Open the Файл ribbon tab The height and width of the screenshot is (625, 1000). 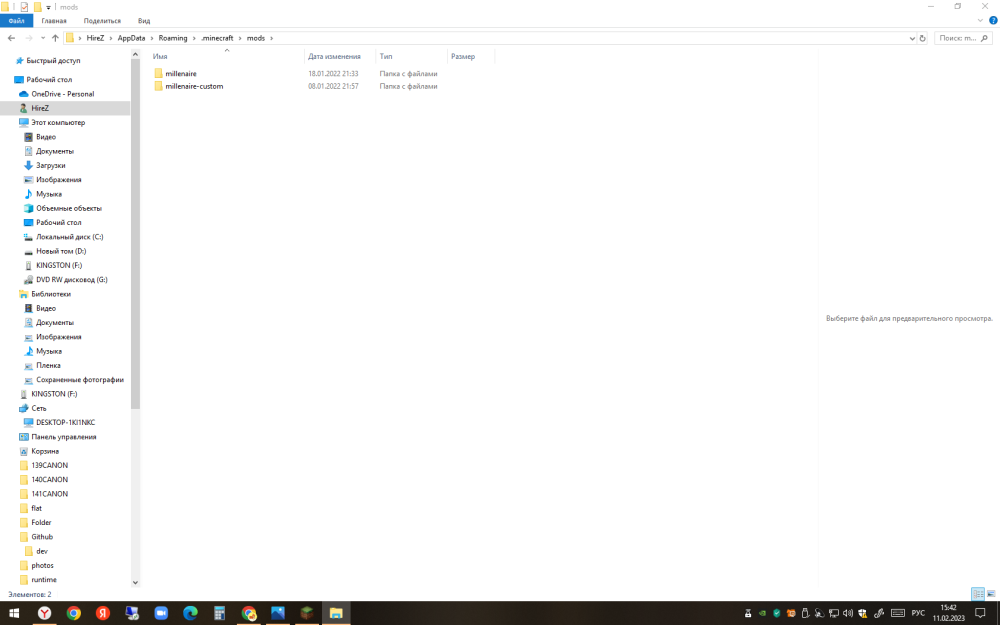(x=16, y=20)
